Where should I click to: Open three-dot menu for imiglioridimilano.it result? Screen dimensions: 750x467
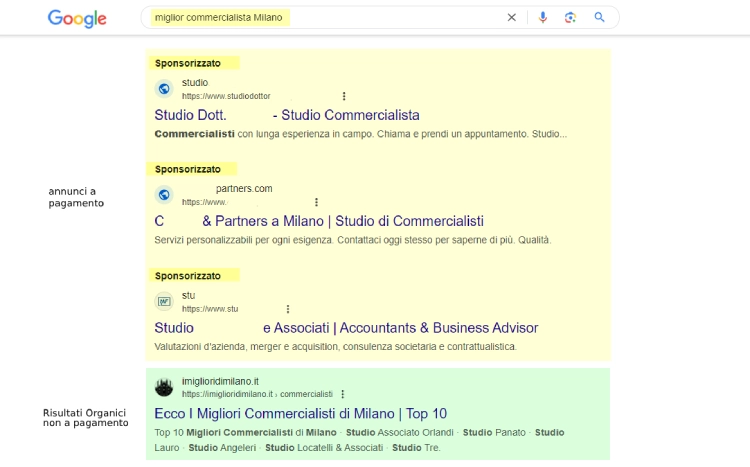343,394
